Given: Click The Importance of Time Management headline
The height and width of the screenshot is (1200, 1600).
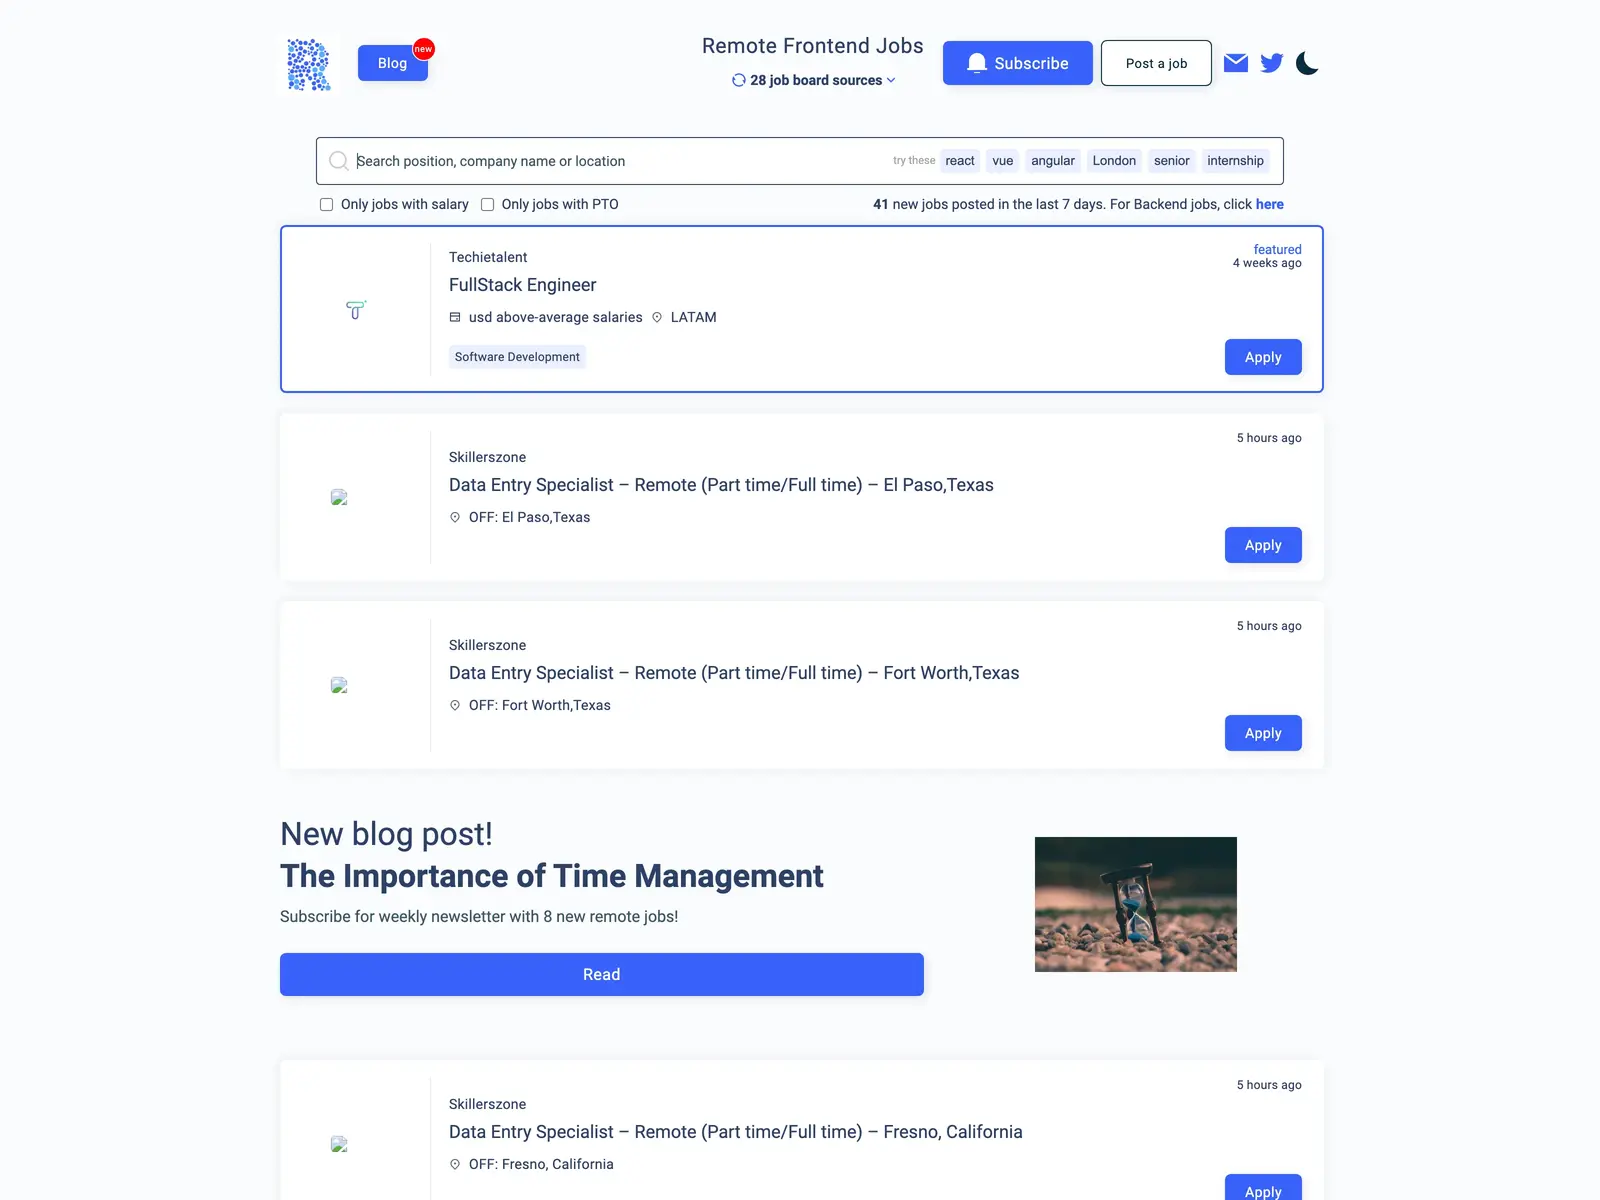Looking at the screenshot, I should coord(552,876).
